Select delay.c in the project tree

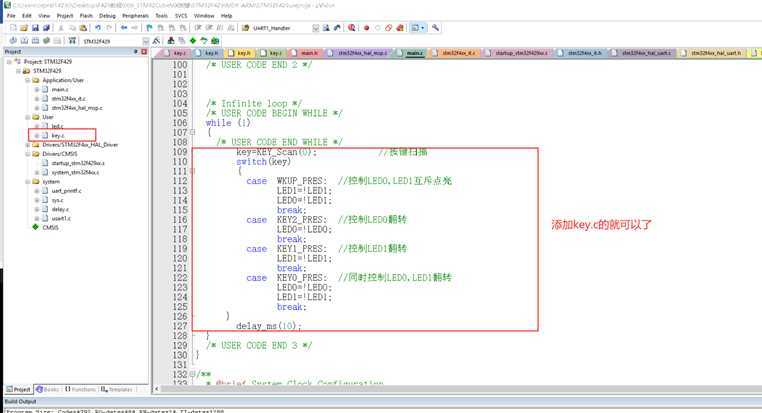click(x=60, y=209)
